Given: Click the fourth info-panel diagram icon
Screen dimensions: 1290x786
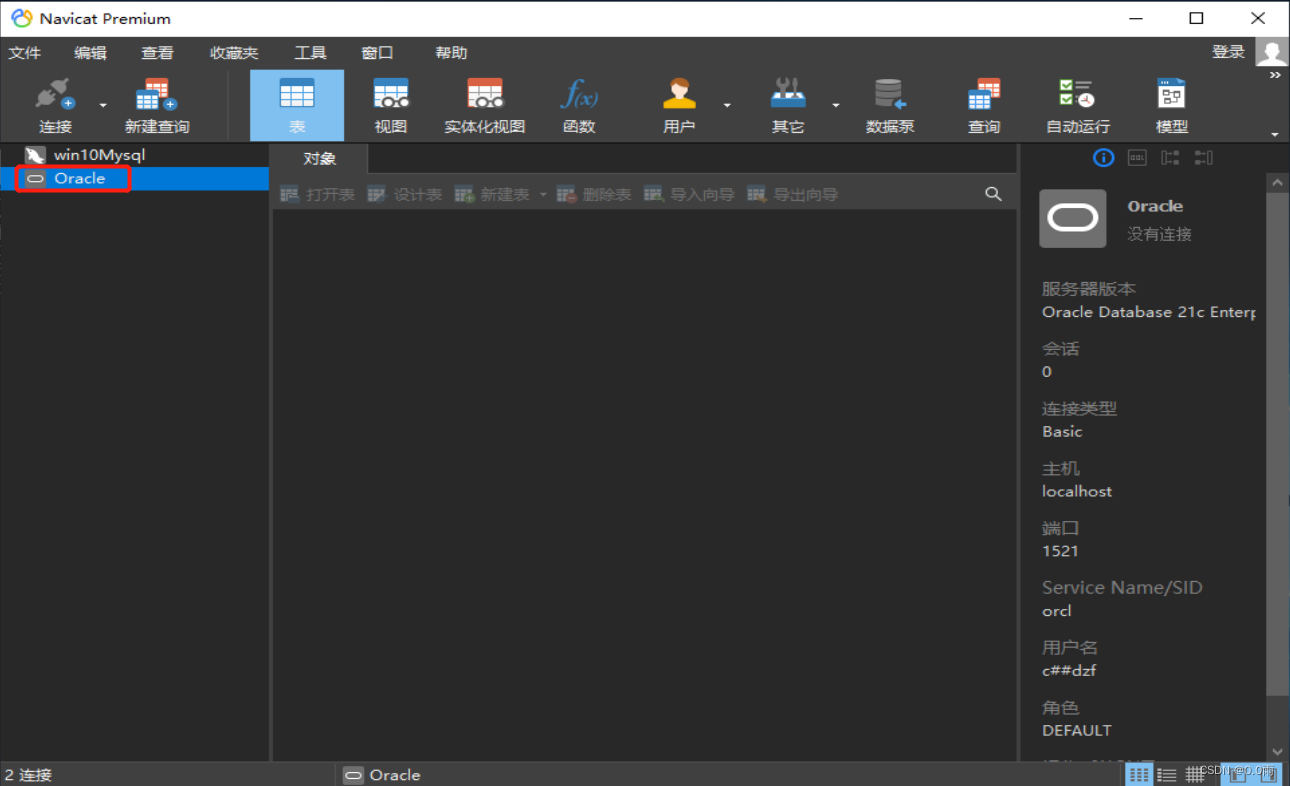Looking at the screenshot, I should (x=1203, y=158).
